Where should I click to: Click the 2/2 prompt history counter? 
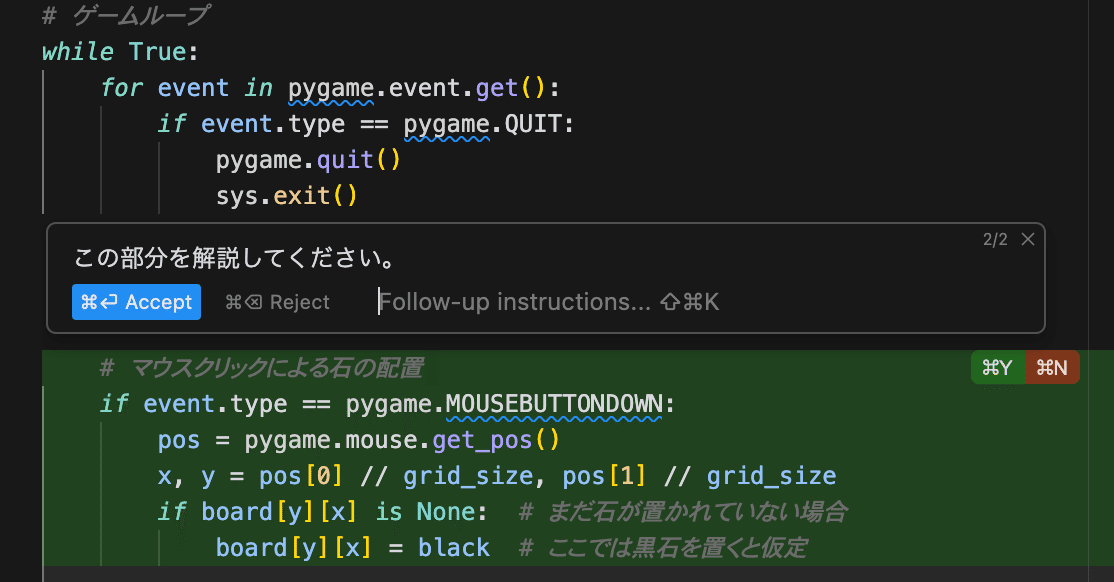995,240
